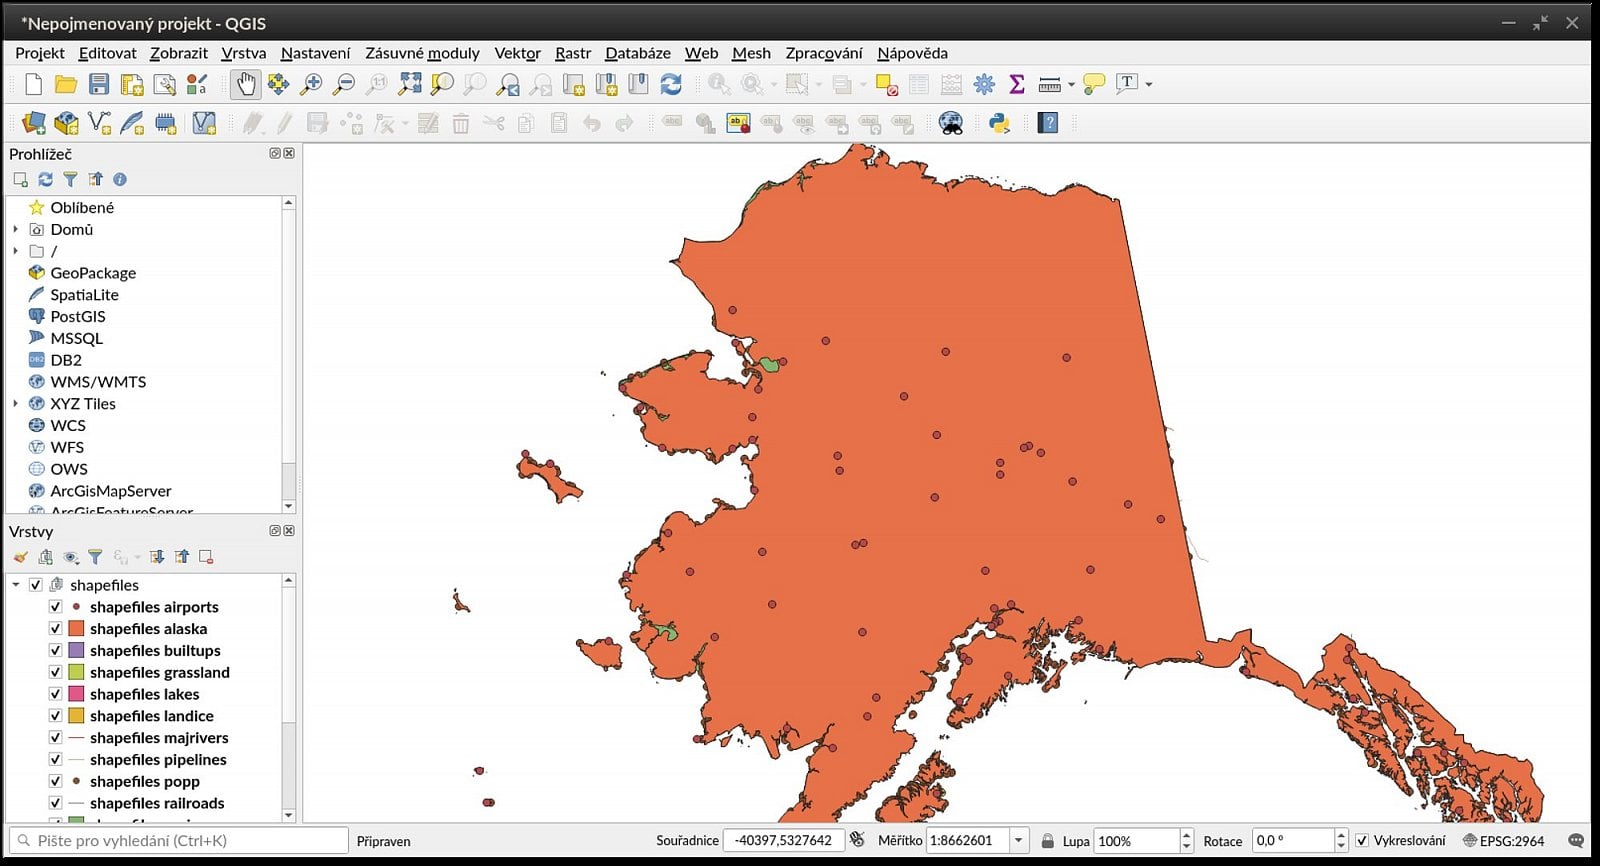This screenshot has width=1600, height=866.
Task: Open the Python console icon
Action: [998, 123]
